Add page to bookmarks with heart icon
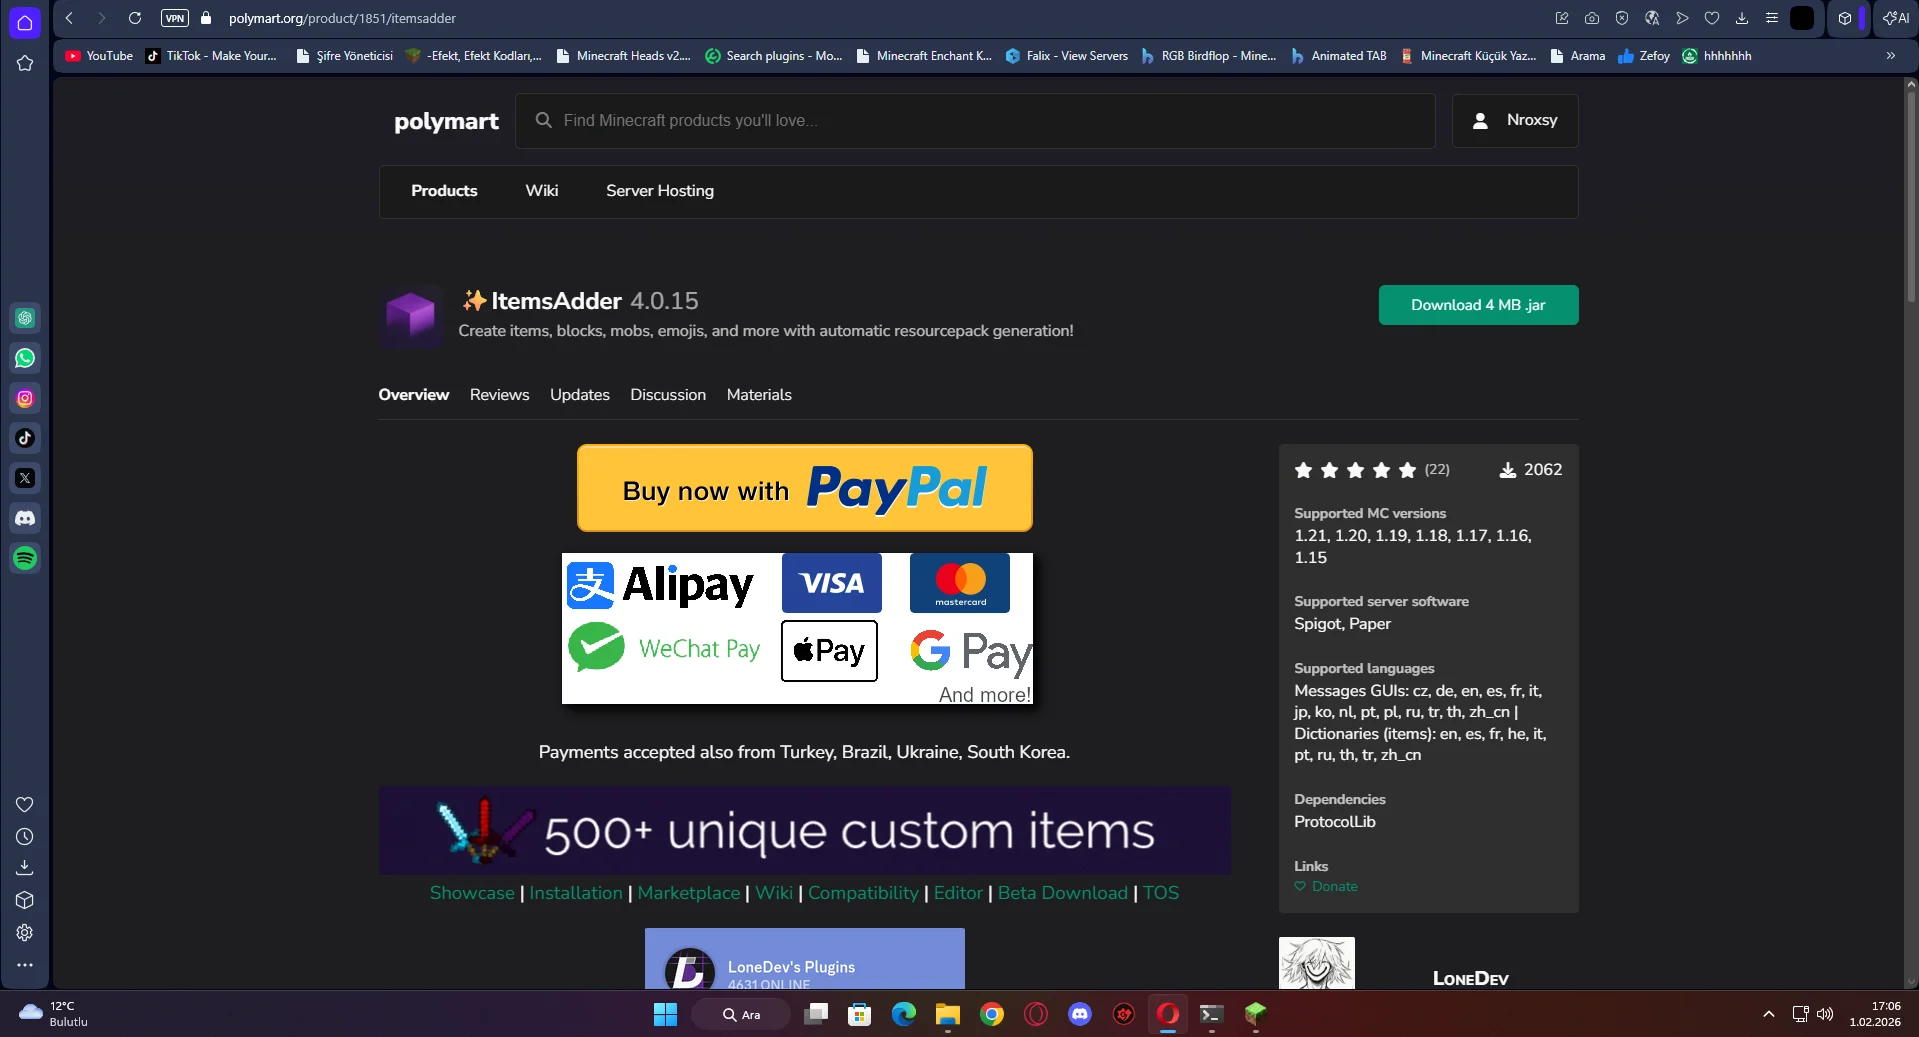 (x=1712, y=18)
